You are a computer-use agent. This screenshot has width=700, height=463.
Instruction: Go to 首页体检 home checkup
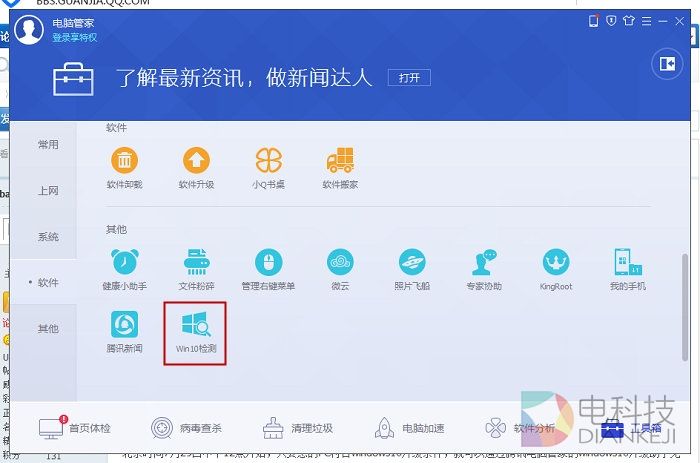coord(75,428)
